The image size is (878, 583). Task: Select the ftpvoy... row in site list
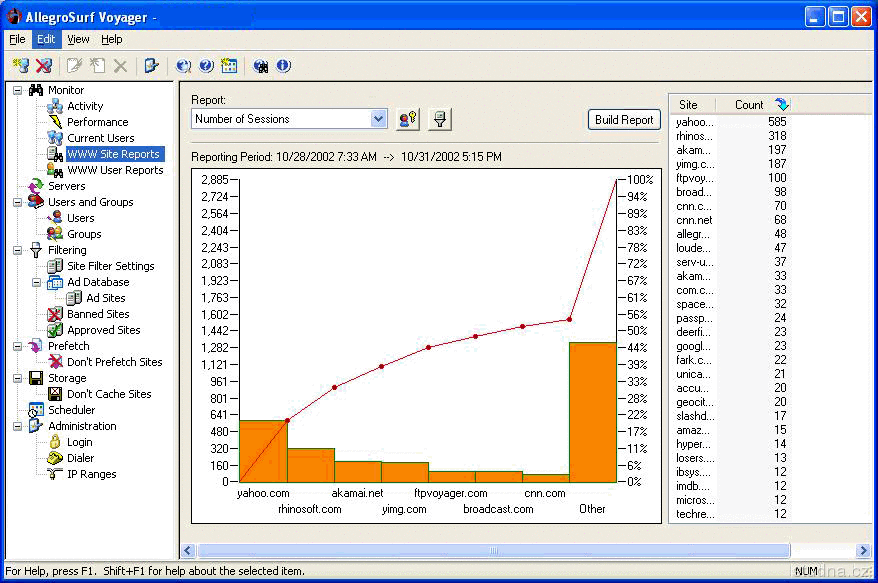[731, 178]
